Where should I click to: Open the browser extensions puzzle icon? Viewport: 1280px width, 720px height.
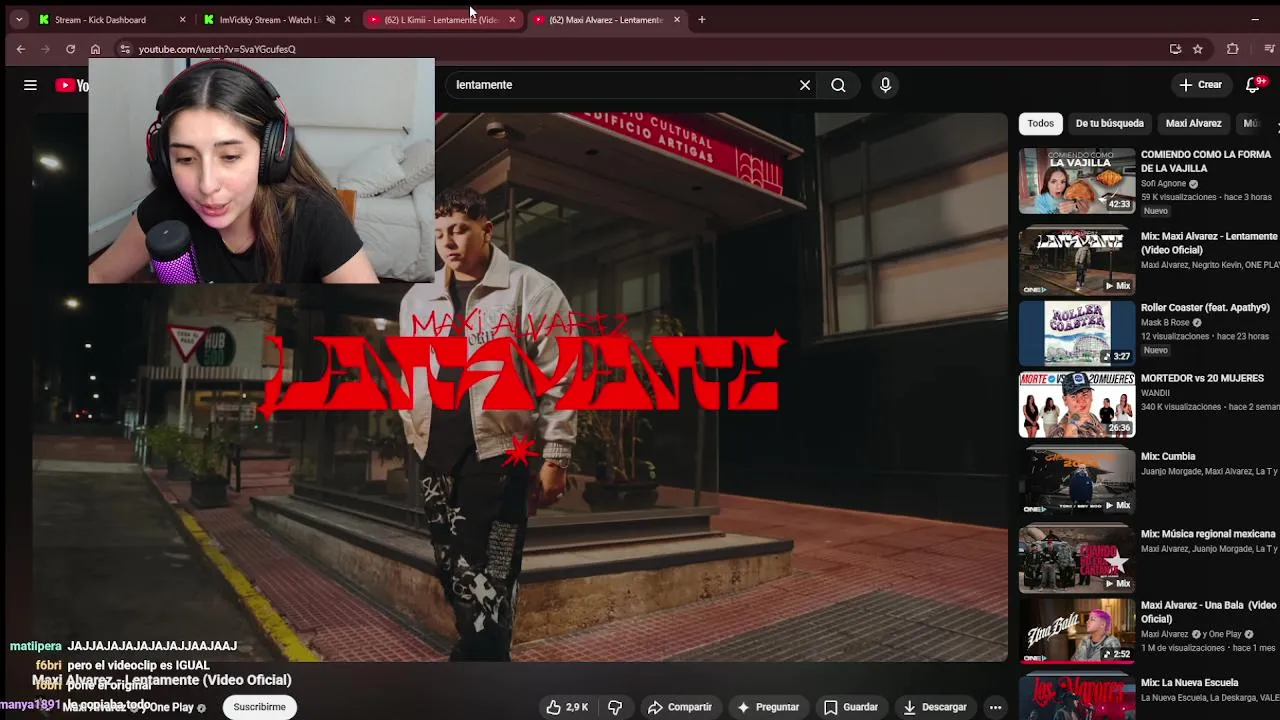[x=1232, y=49]
